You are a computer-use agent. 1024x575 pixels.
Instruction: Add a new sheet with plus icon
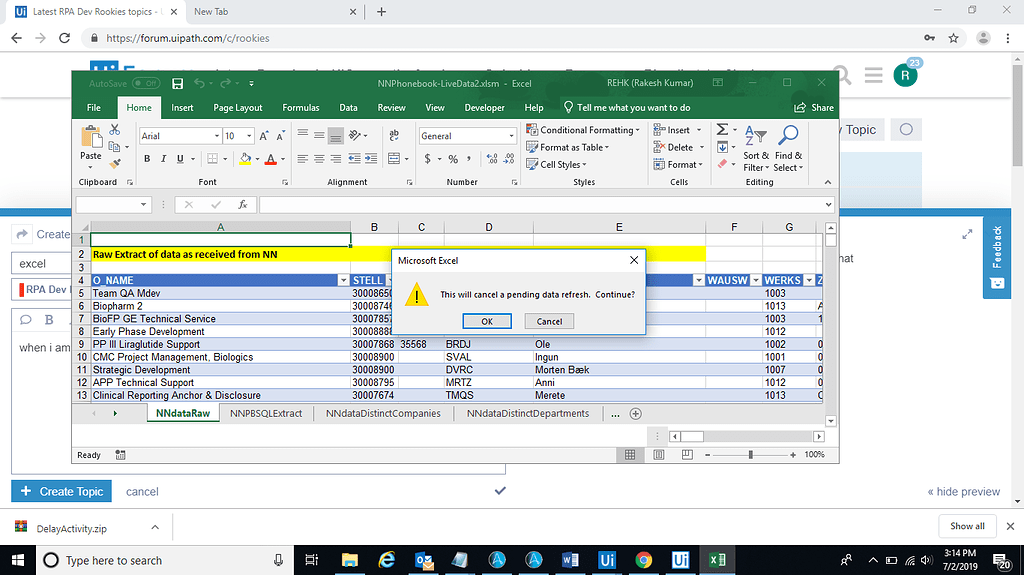pyautogui.click(x=636, y=414)
